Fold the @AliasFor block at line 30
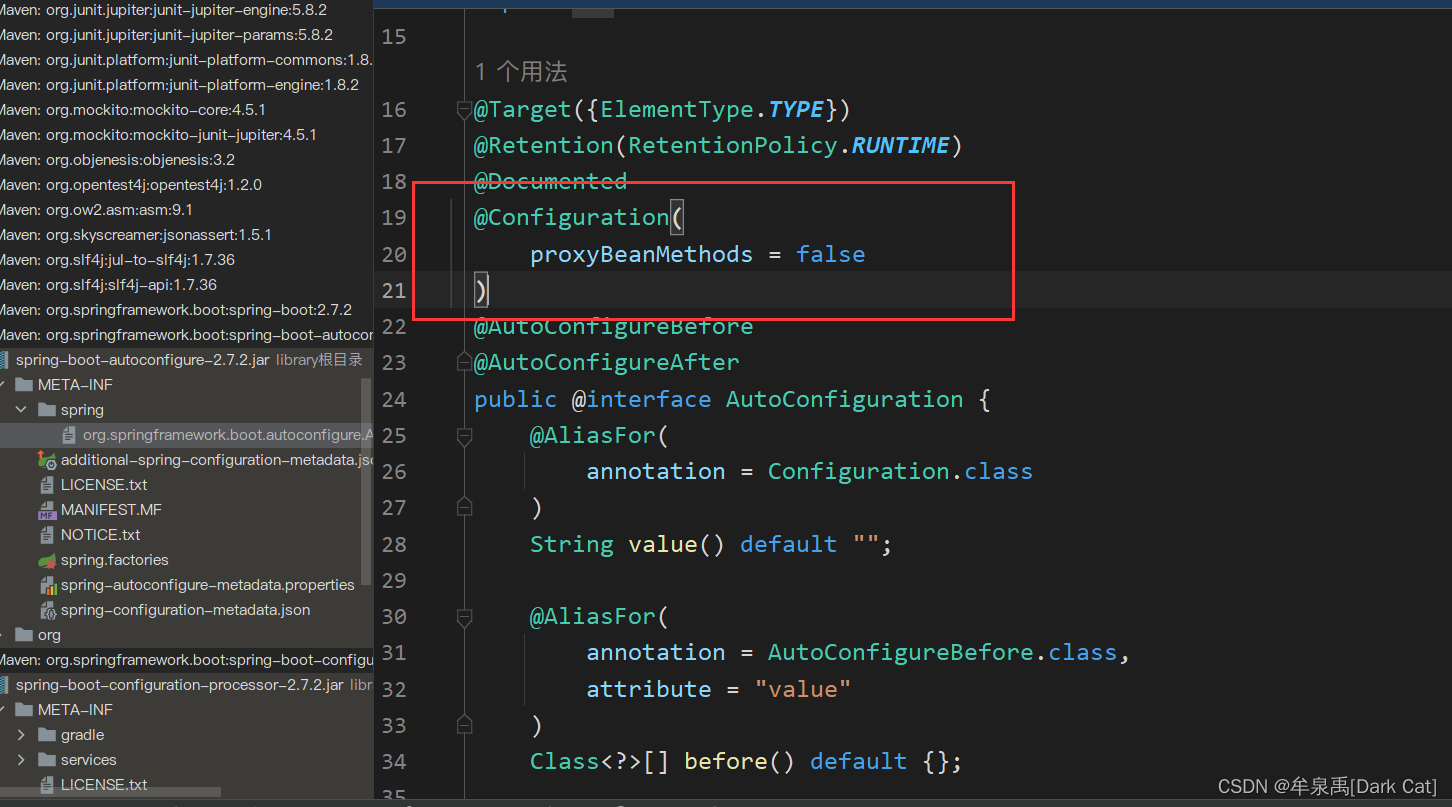This screenshot has height=807, width=1452. (464, 617)
